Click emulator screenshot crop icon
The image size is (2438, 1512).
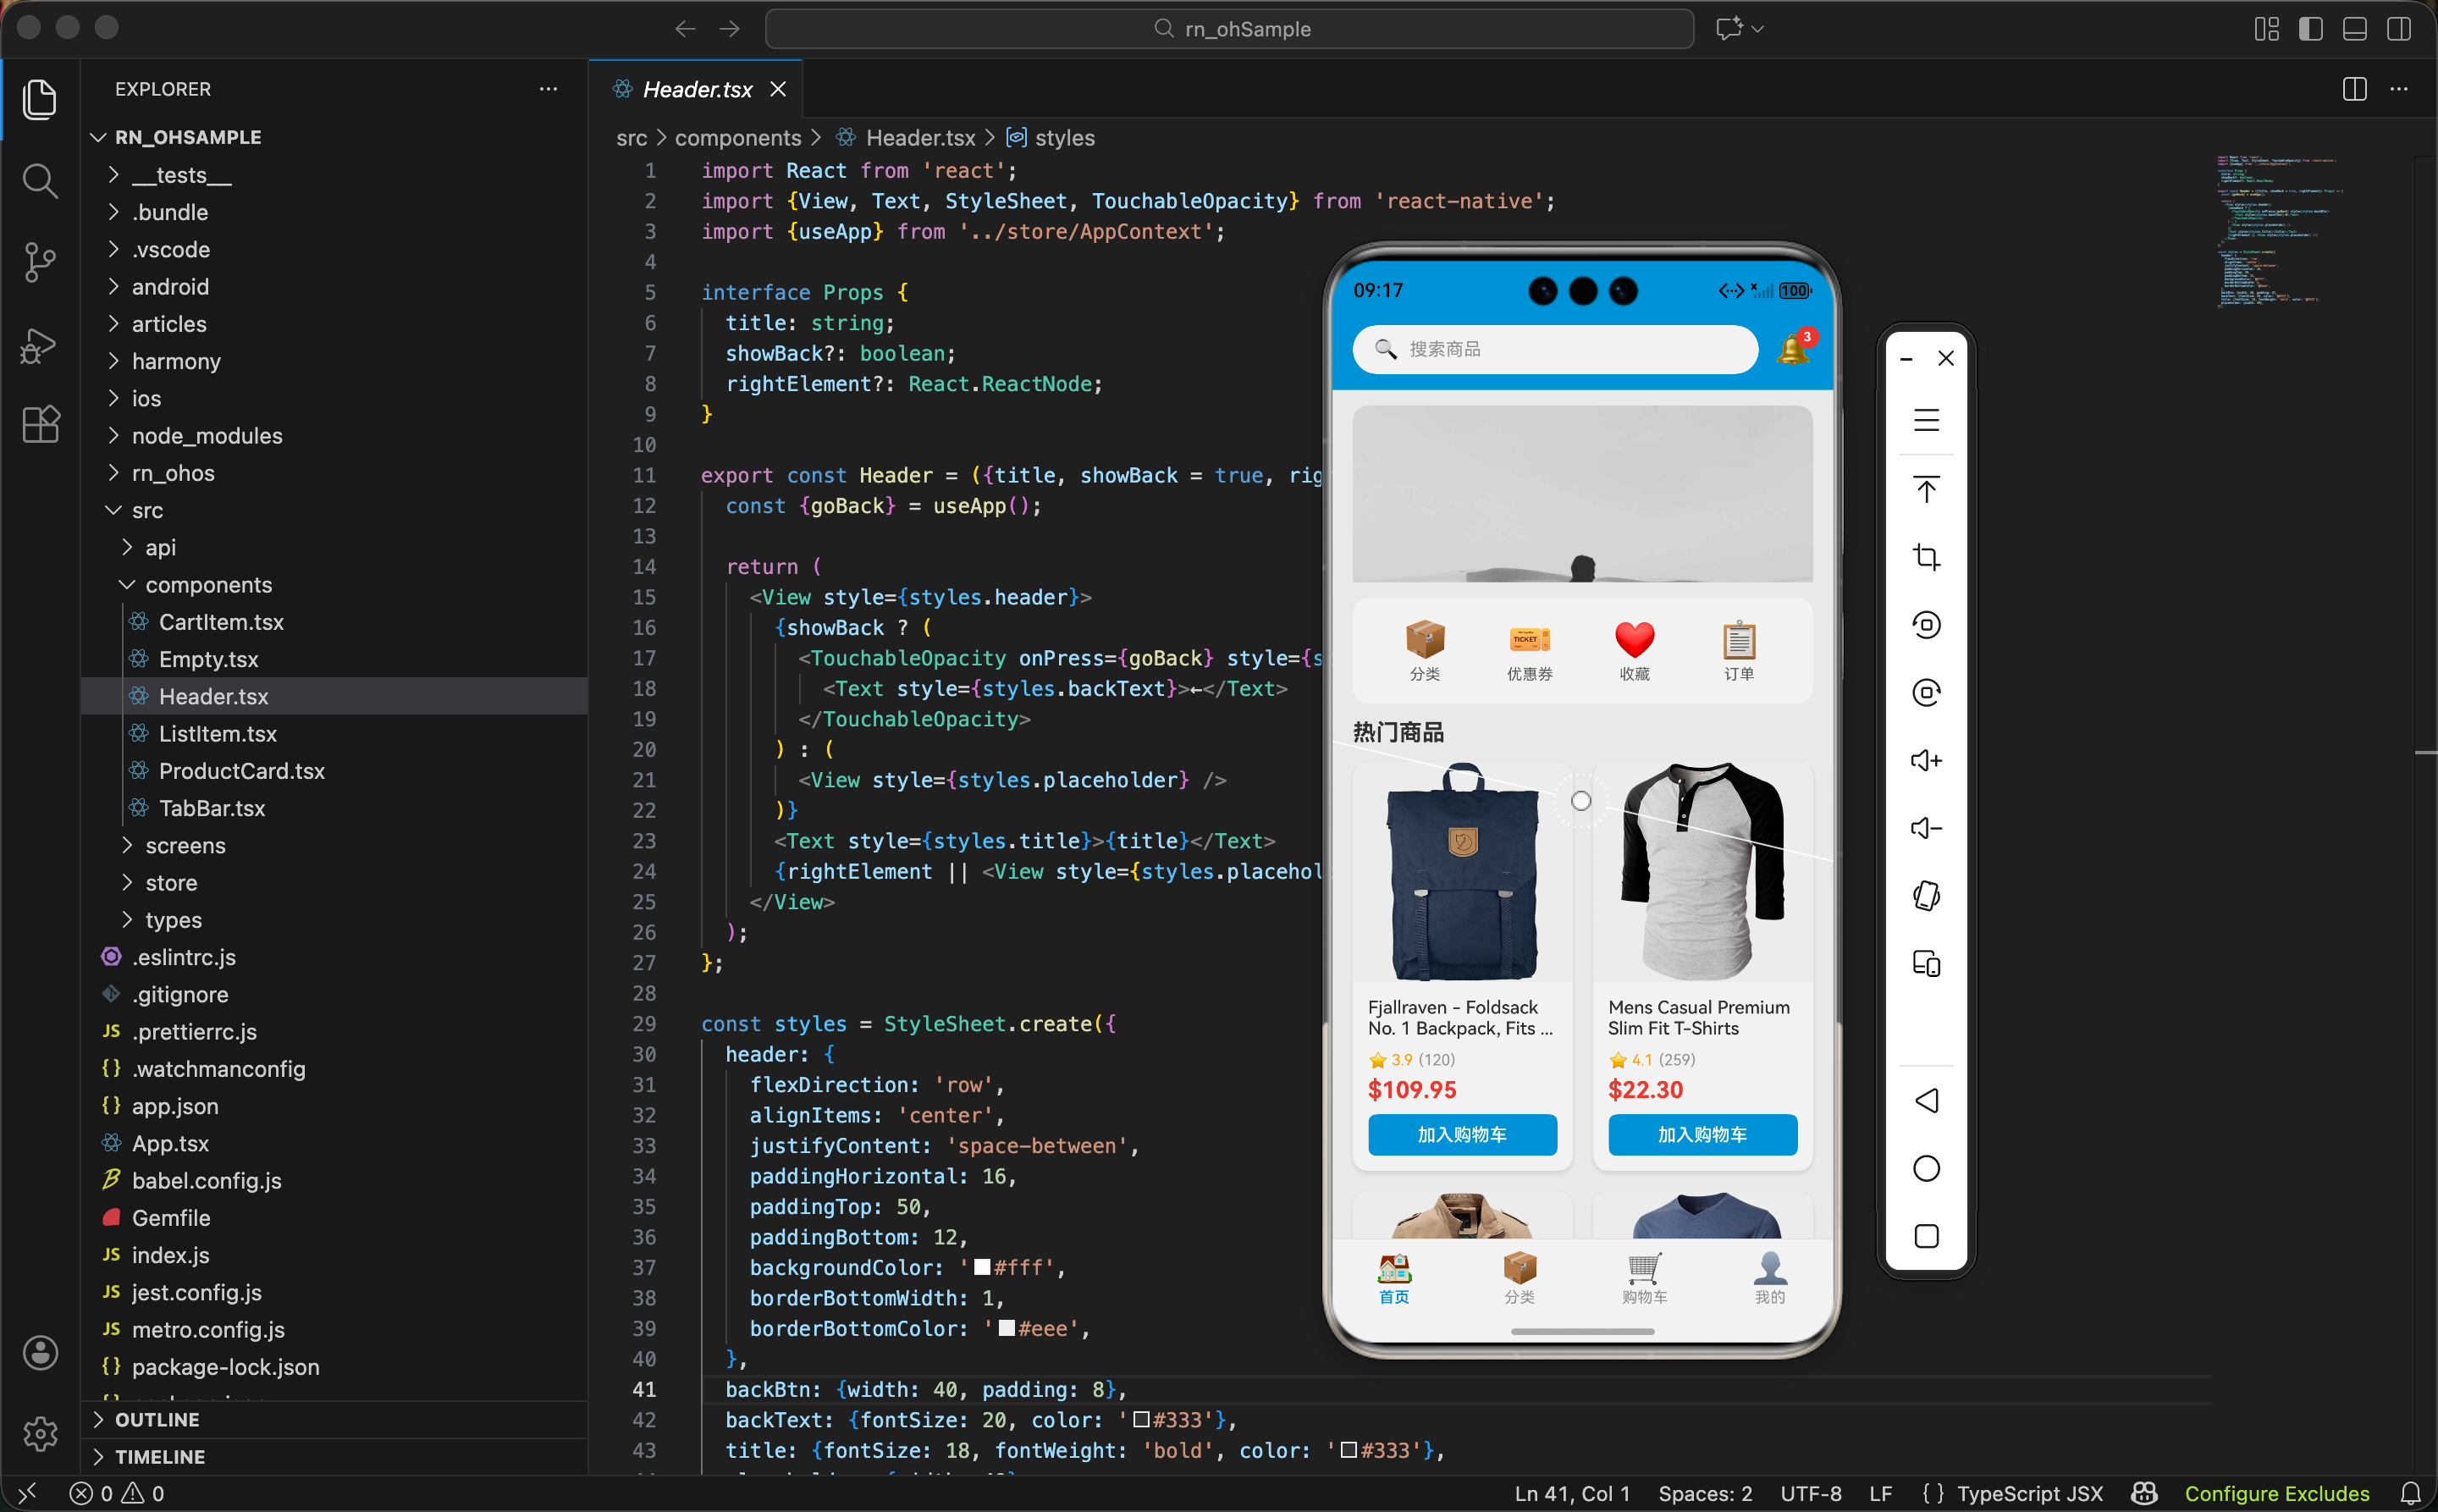[1925, 557]
